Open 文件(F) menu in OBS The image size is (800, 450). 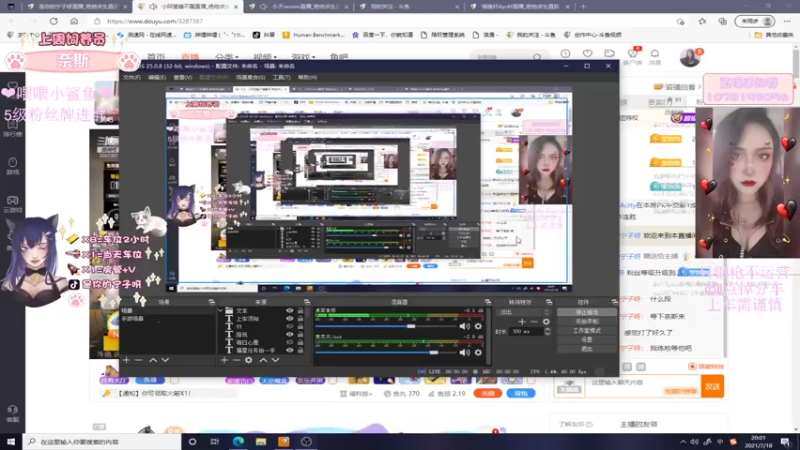click(x=132, y=78)
